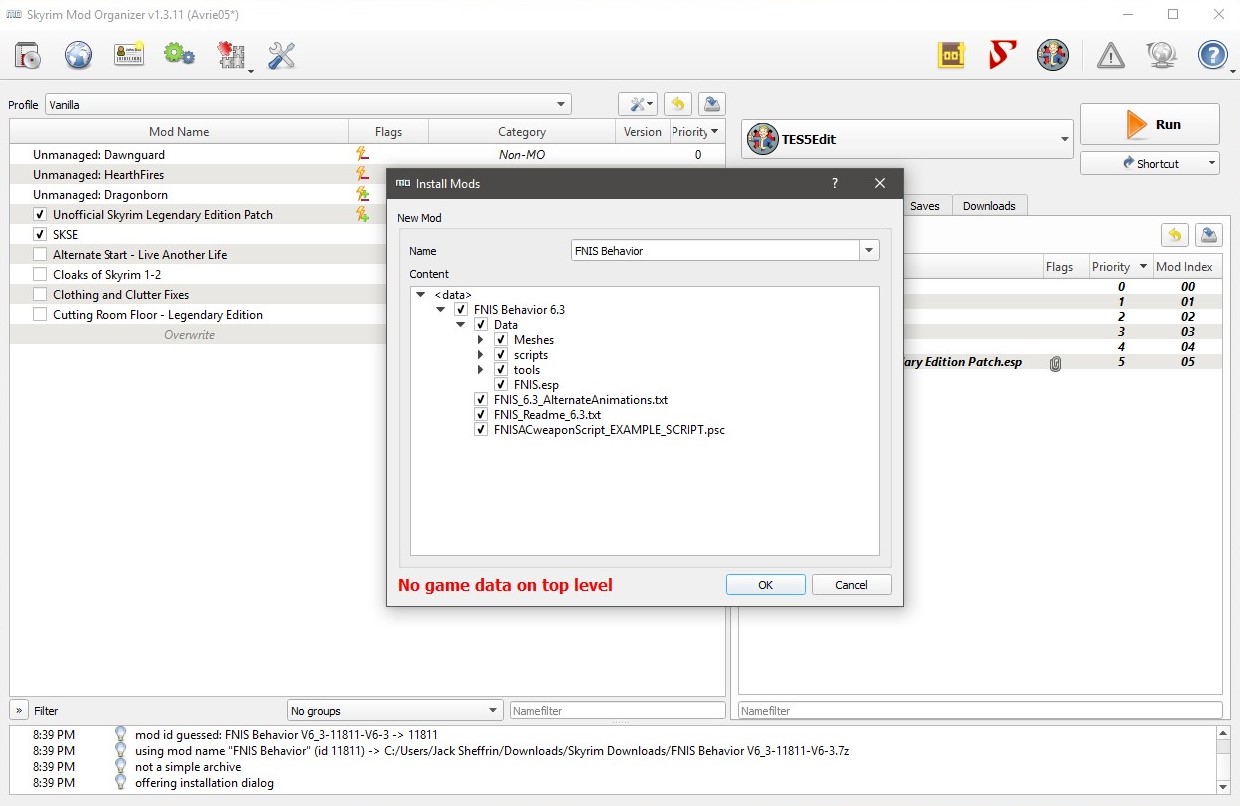Image resolution: width=1240 pixels, height=806 pixels.
Task: Click the Dawnguard flag lightning icon
Action: (x=362, y=154)
